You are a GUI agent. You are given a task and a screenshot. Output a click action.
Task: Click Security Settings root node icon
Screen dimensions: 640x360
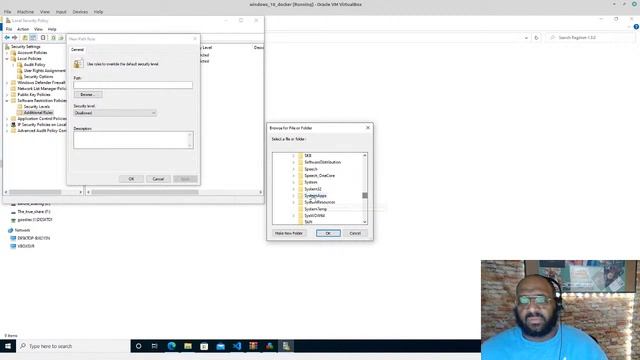pyautogui.click(x=7, y=47)
